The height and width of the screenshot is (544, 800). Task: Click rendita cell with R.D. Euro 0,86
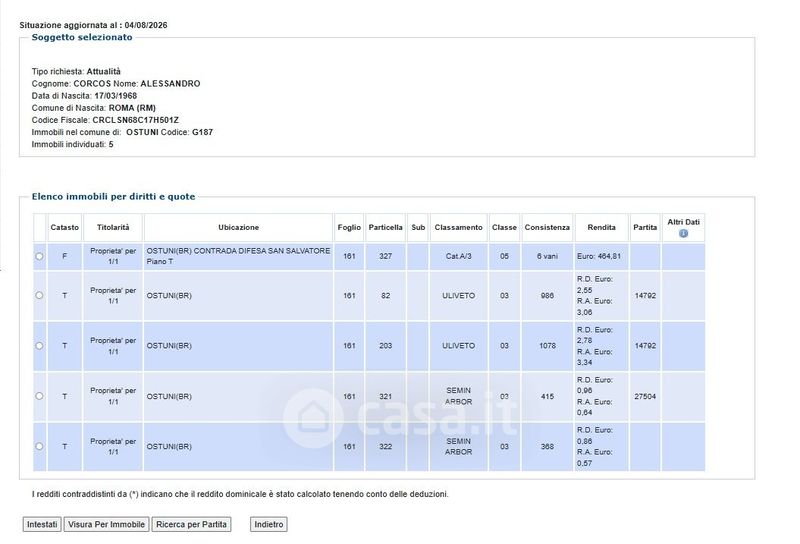[601, 447]
